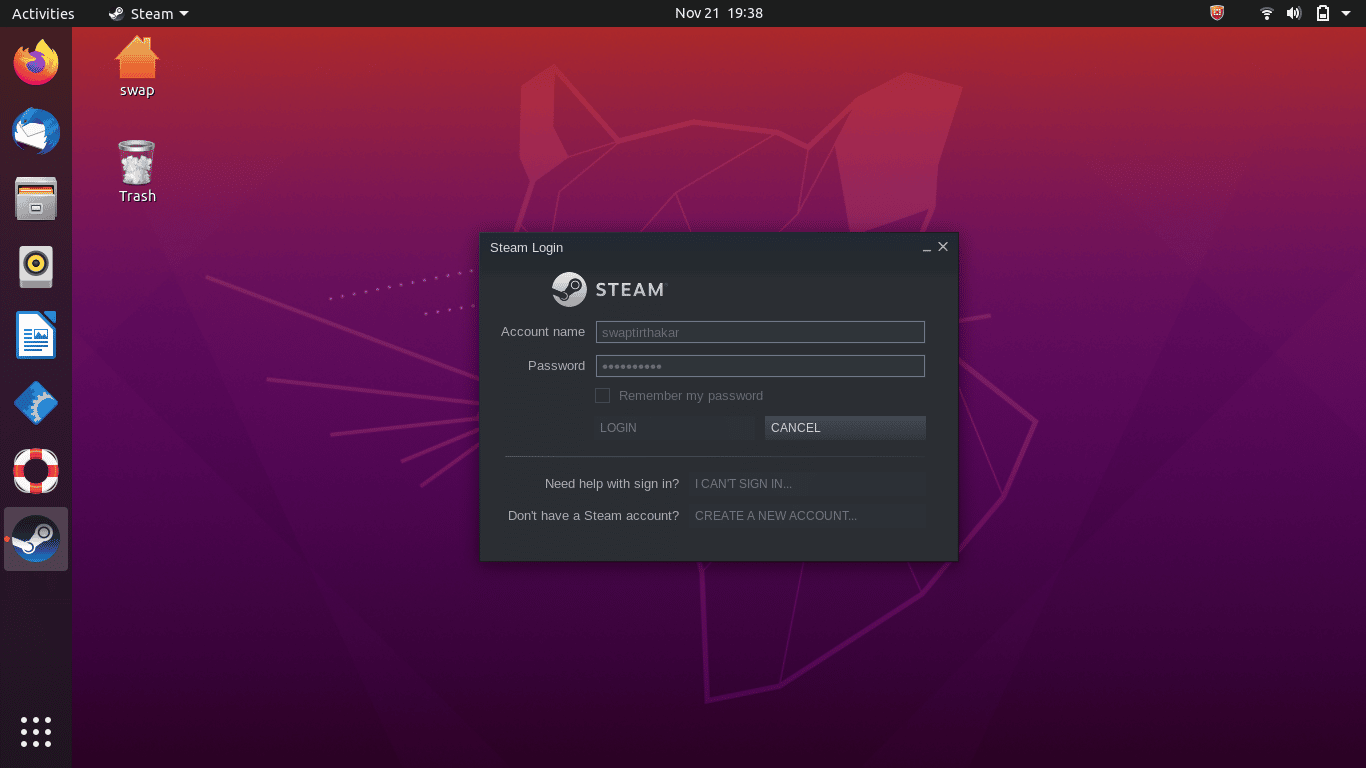The width and height of the screenshot is (1366, 768).
Task: Show Applications grid button
Action: [x=36, y=731]
